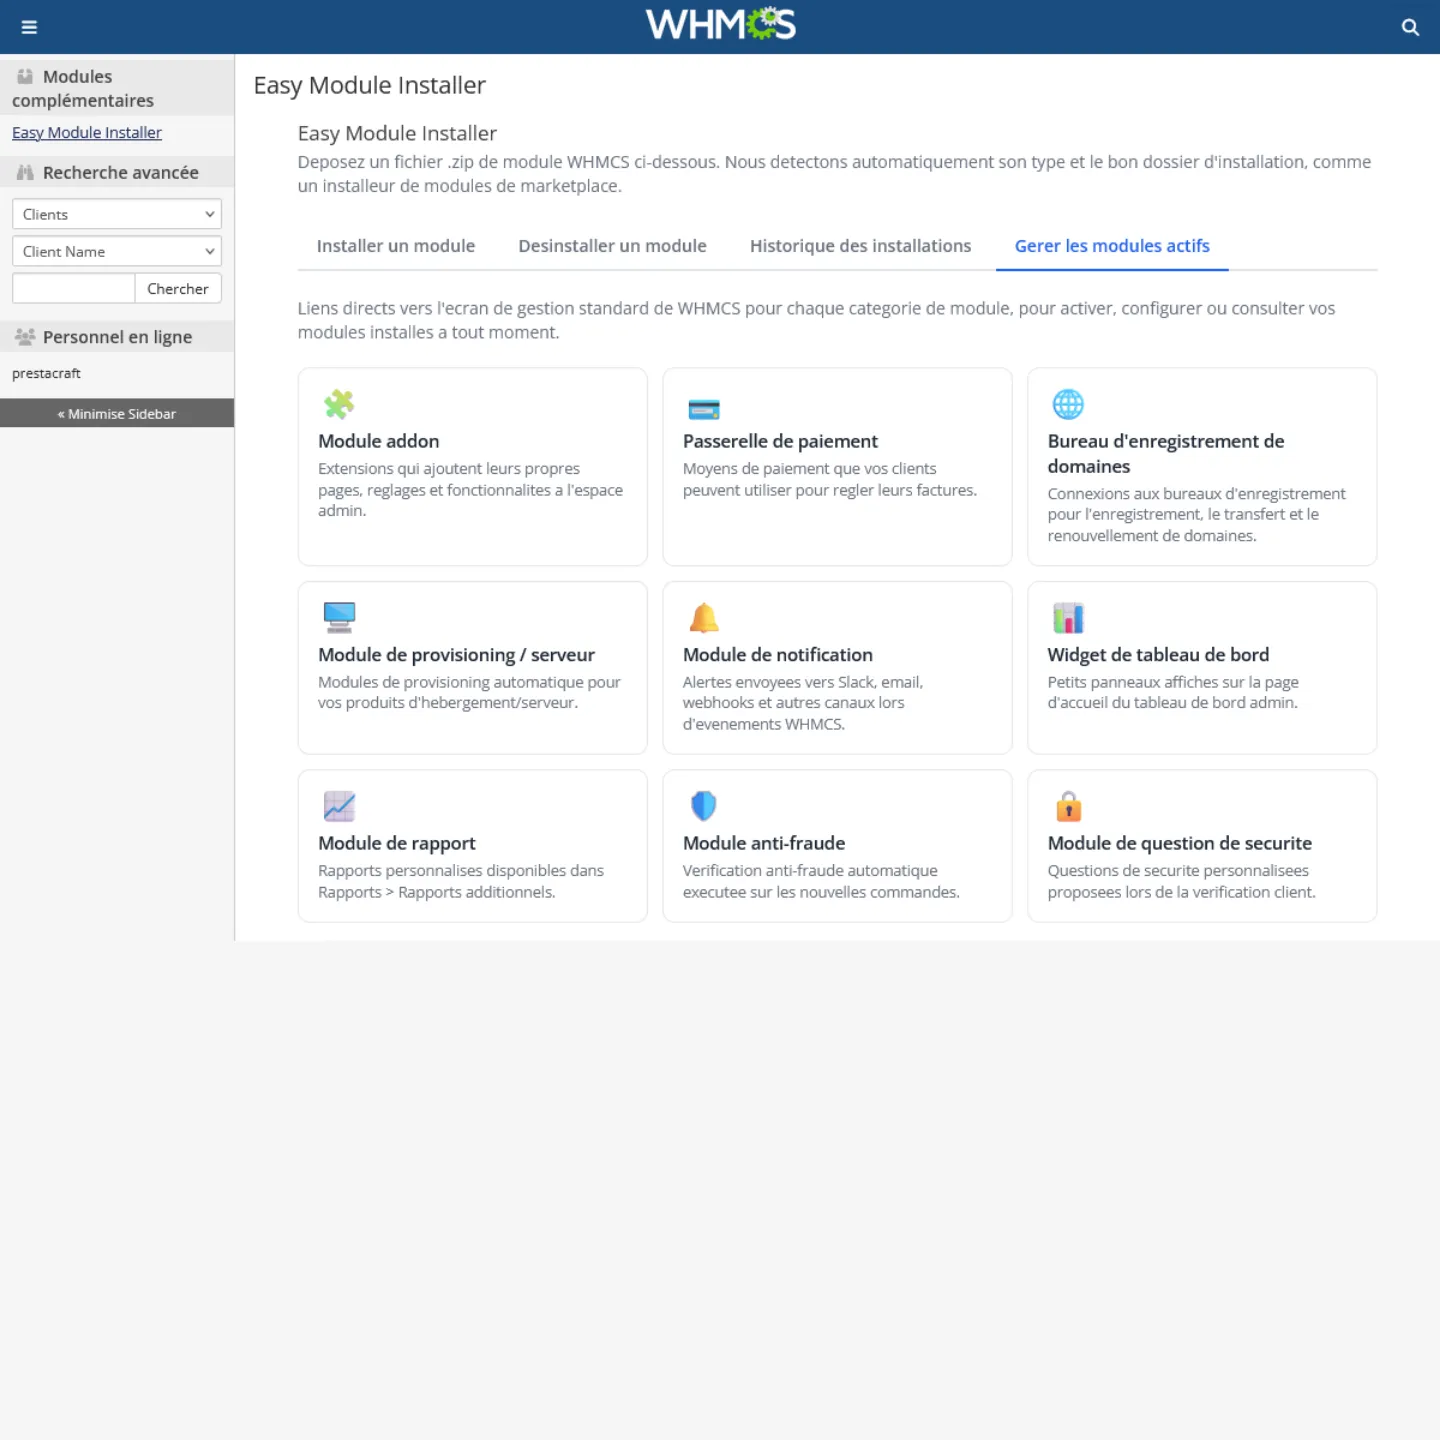
Task: Click the Personnel en ligne users icon
Action: (25, 337)
